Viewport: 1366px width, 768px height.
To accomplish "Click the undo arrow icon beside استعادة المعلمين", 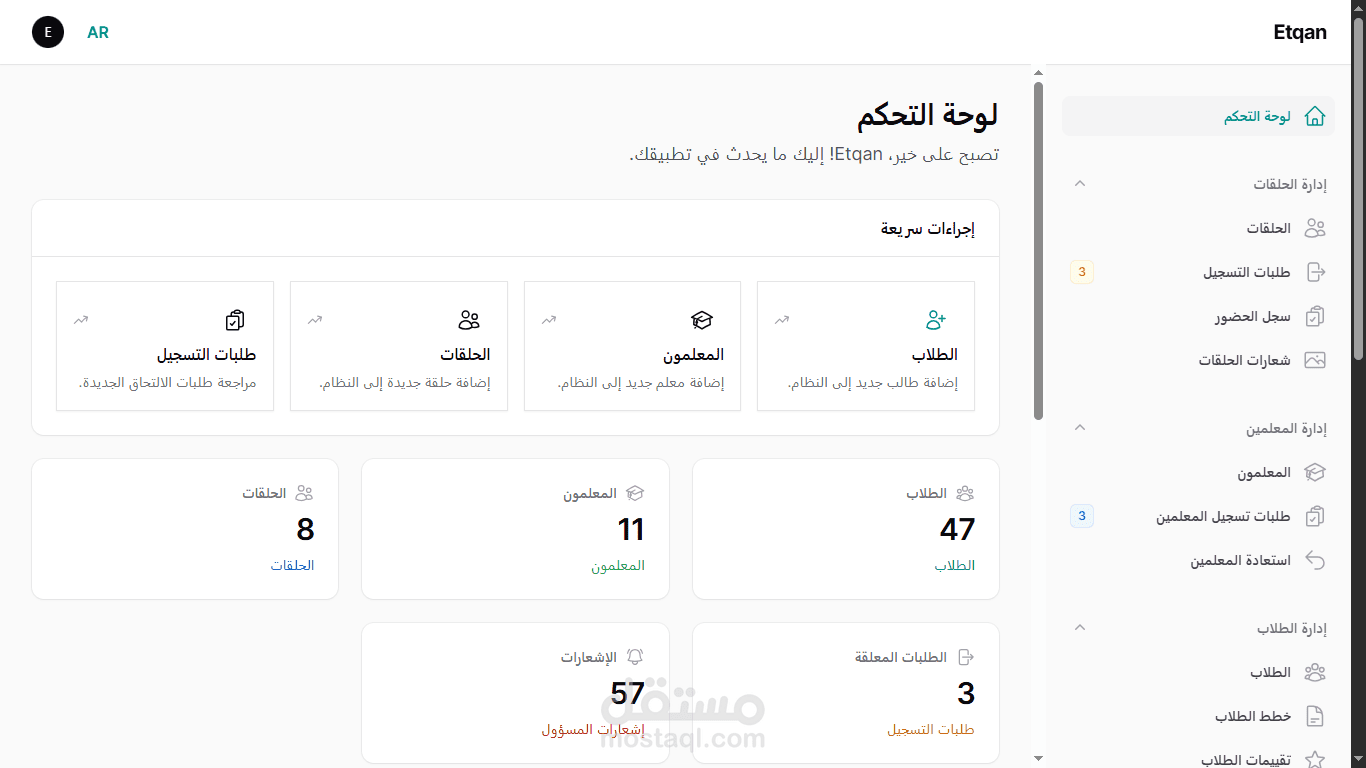I will click(1315, 560).
